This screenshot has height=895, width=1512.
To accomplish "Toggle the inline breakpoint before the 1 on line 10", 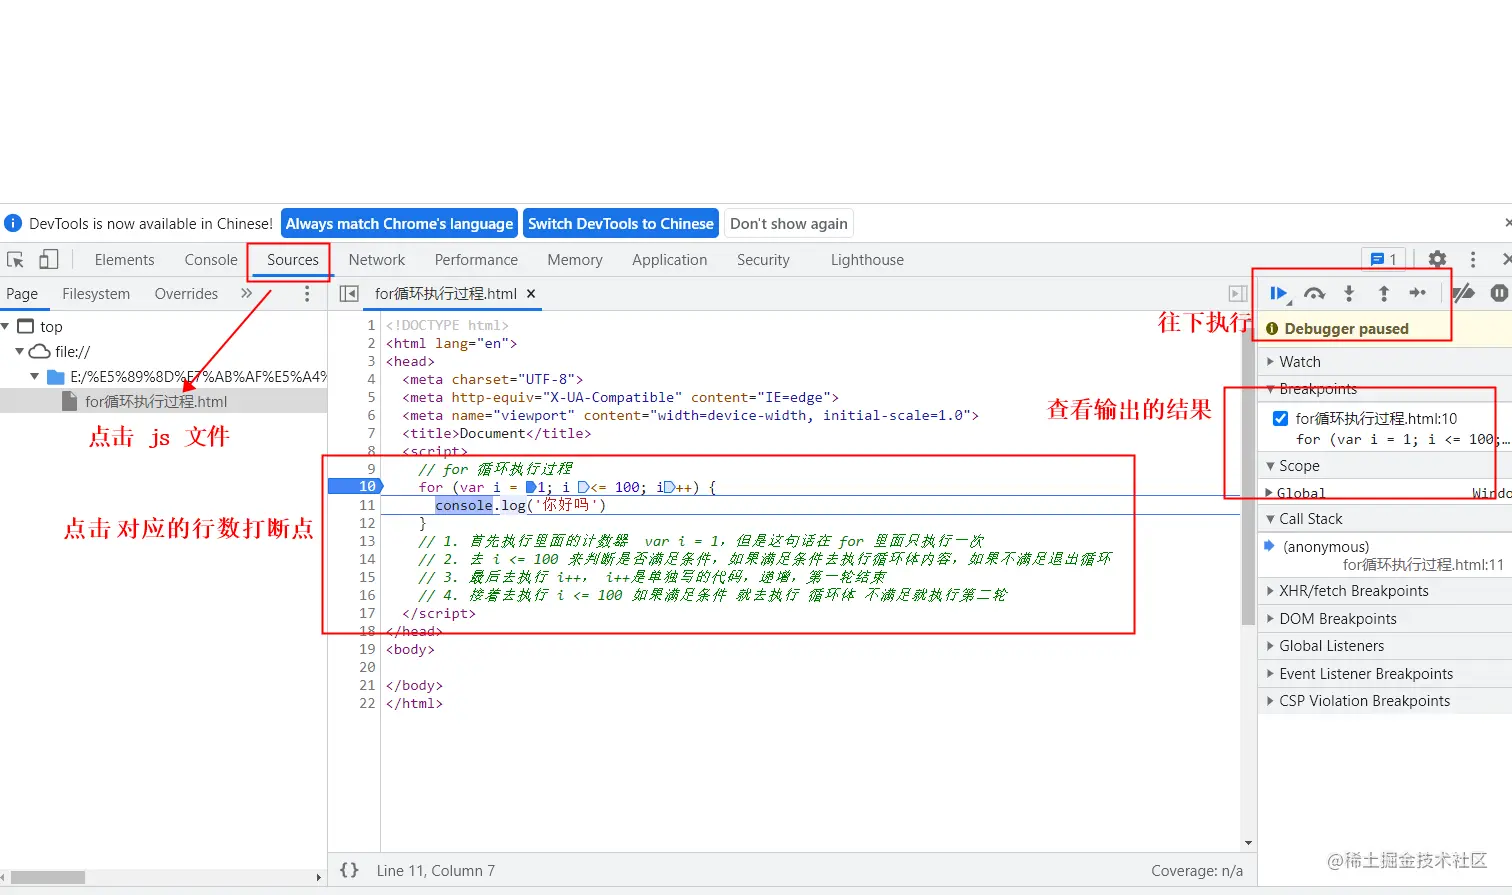I will coord(531,487).
